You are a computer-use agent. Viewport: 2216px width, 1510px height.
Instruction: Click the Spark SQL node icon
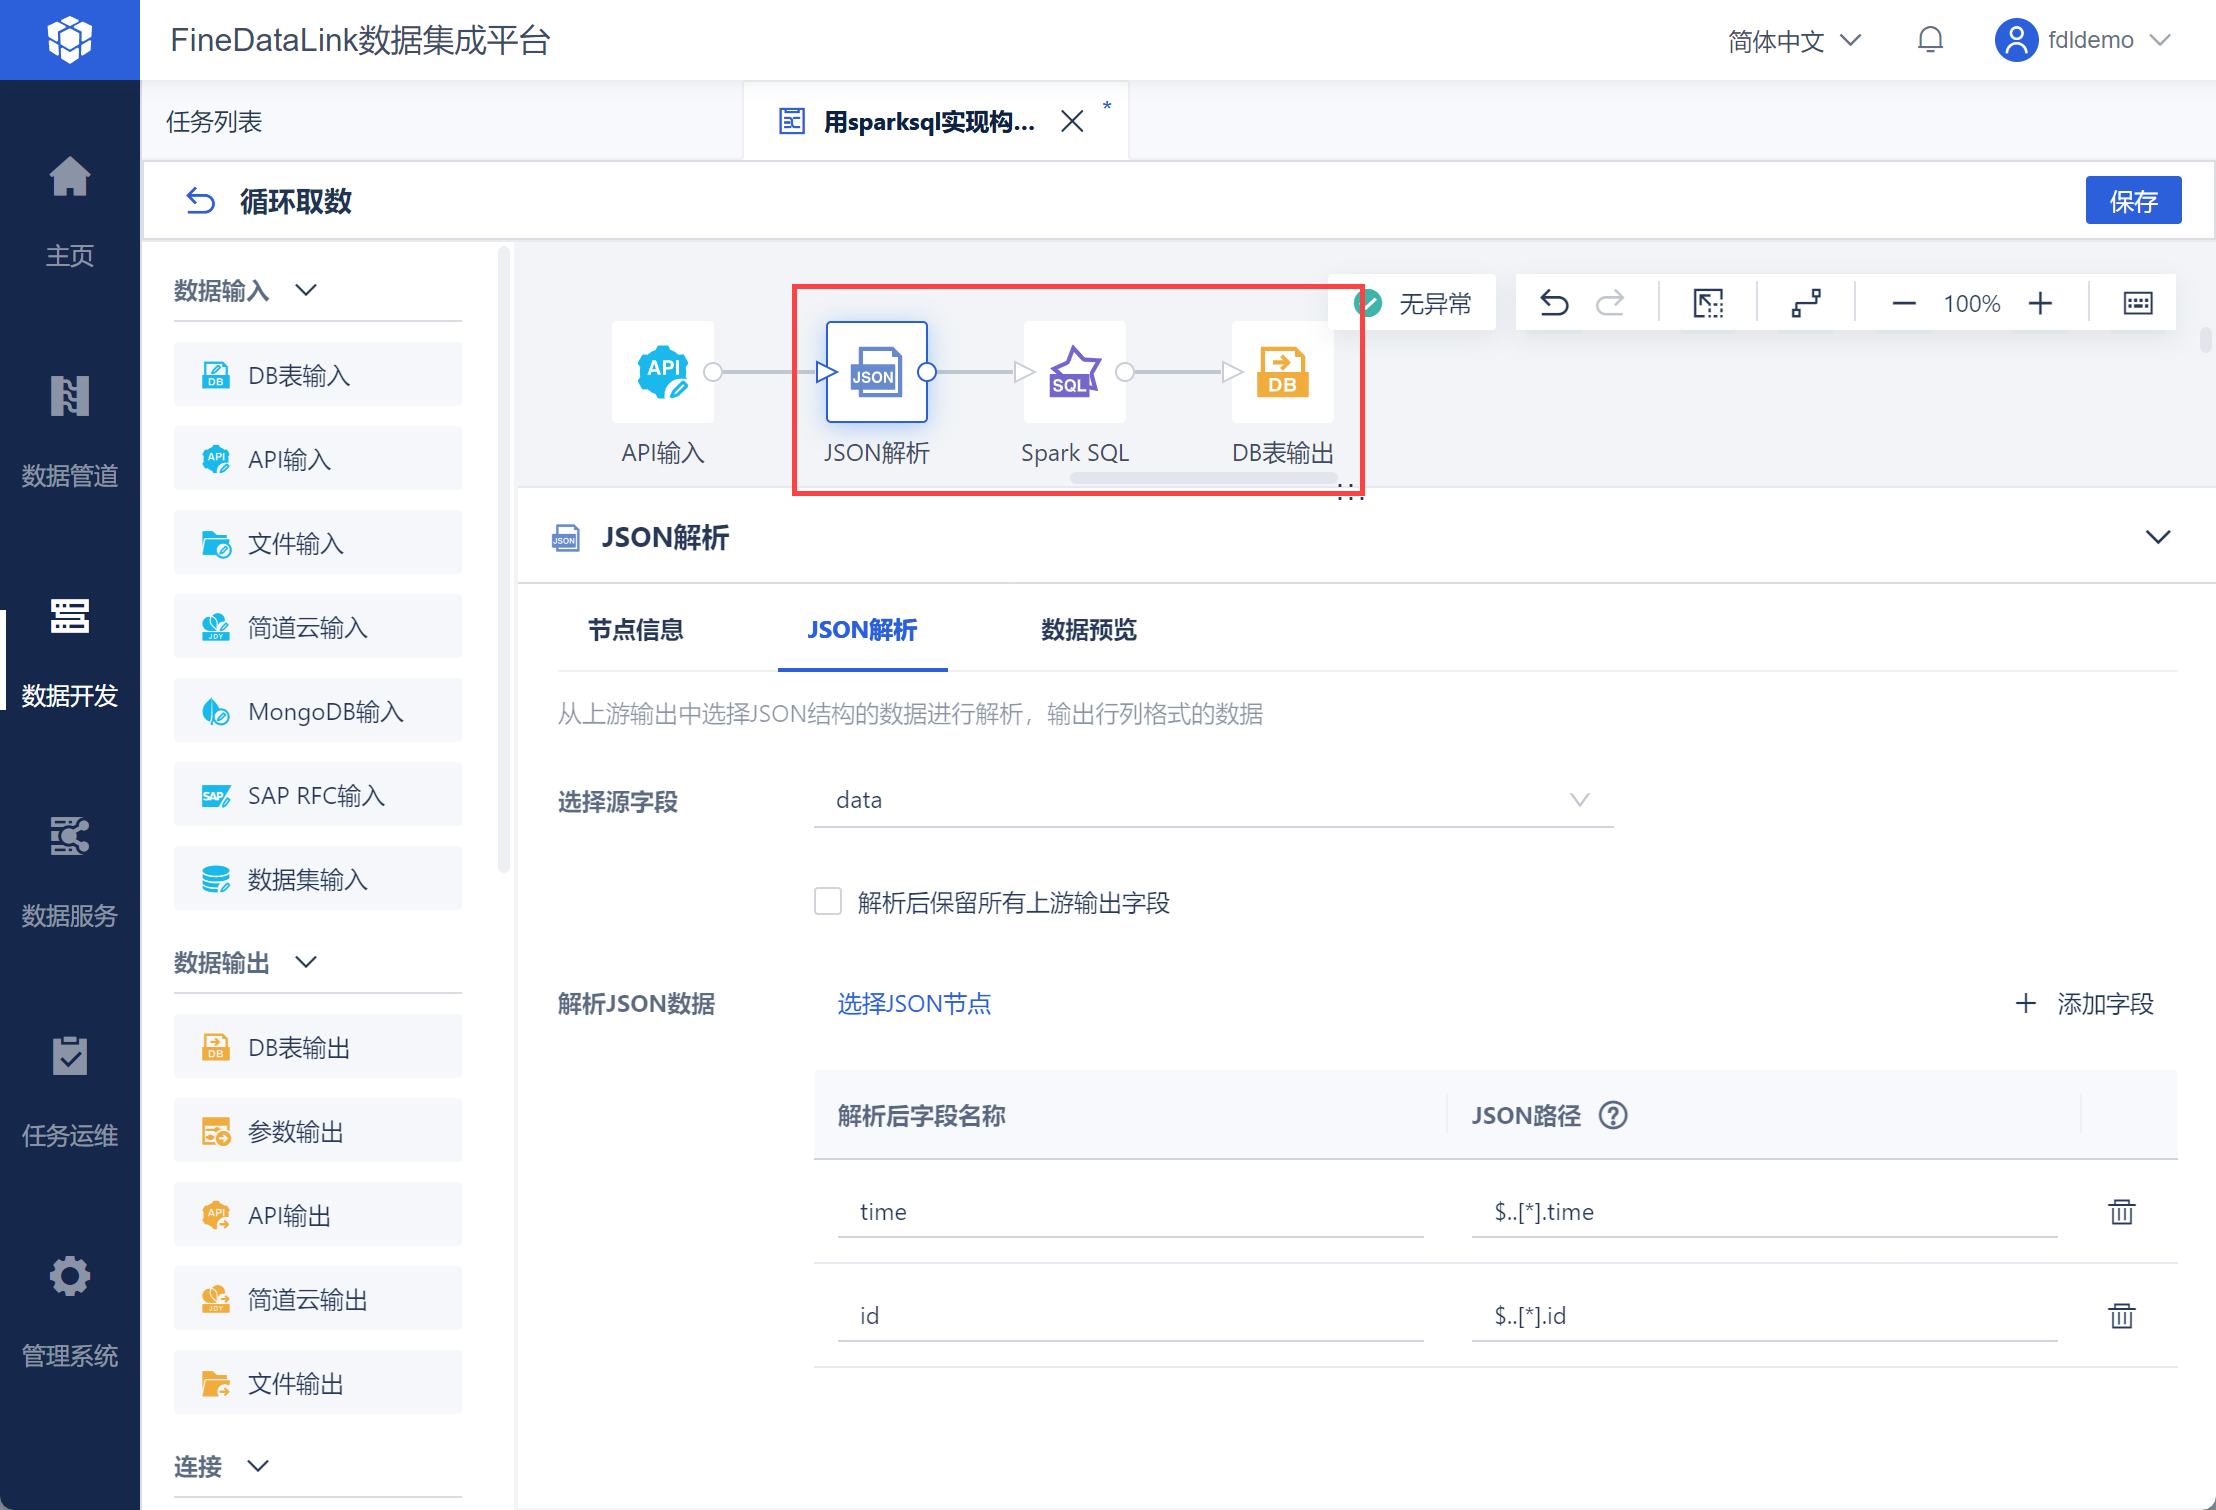(1074, 372)
